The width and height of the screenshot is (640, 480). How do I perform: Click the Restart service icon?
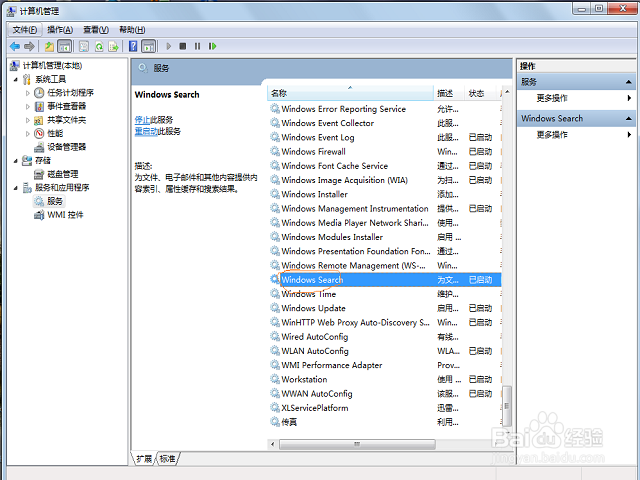click(x=212, y=47)
